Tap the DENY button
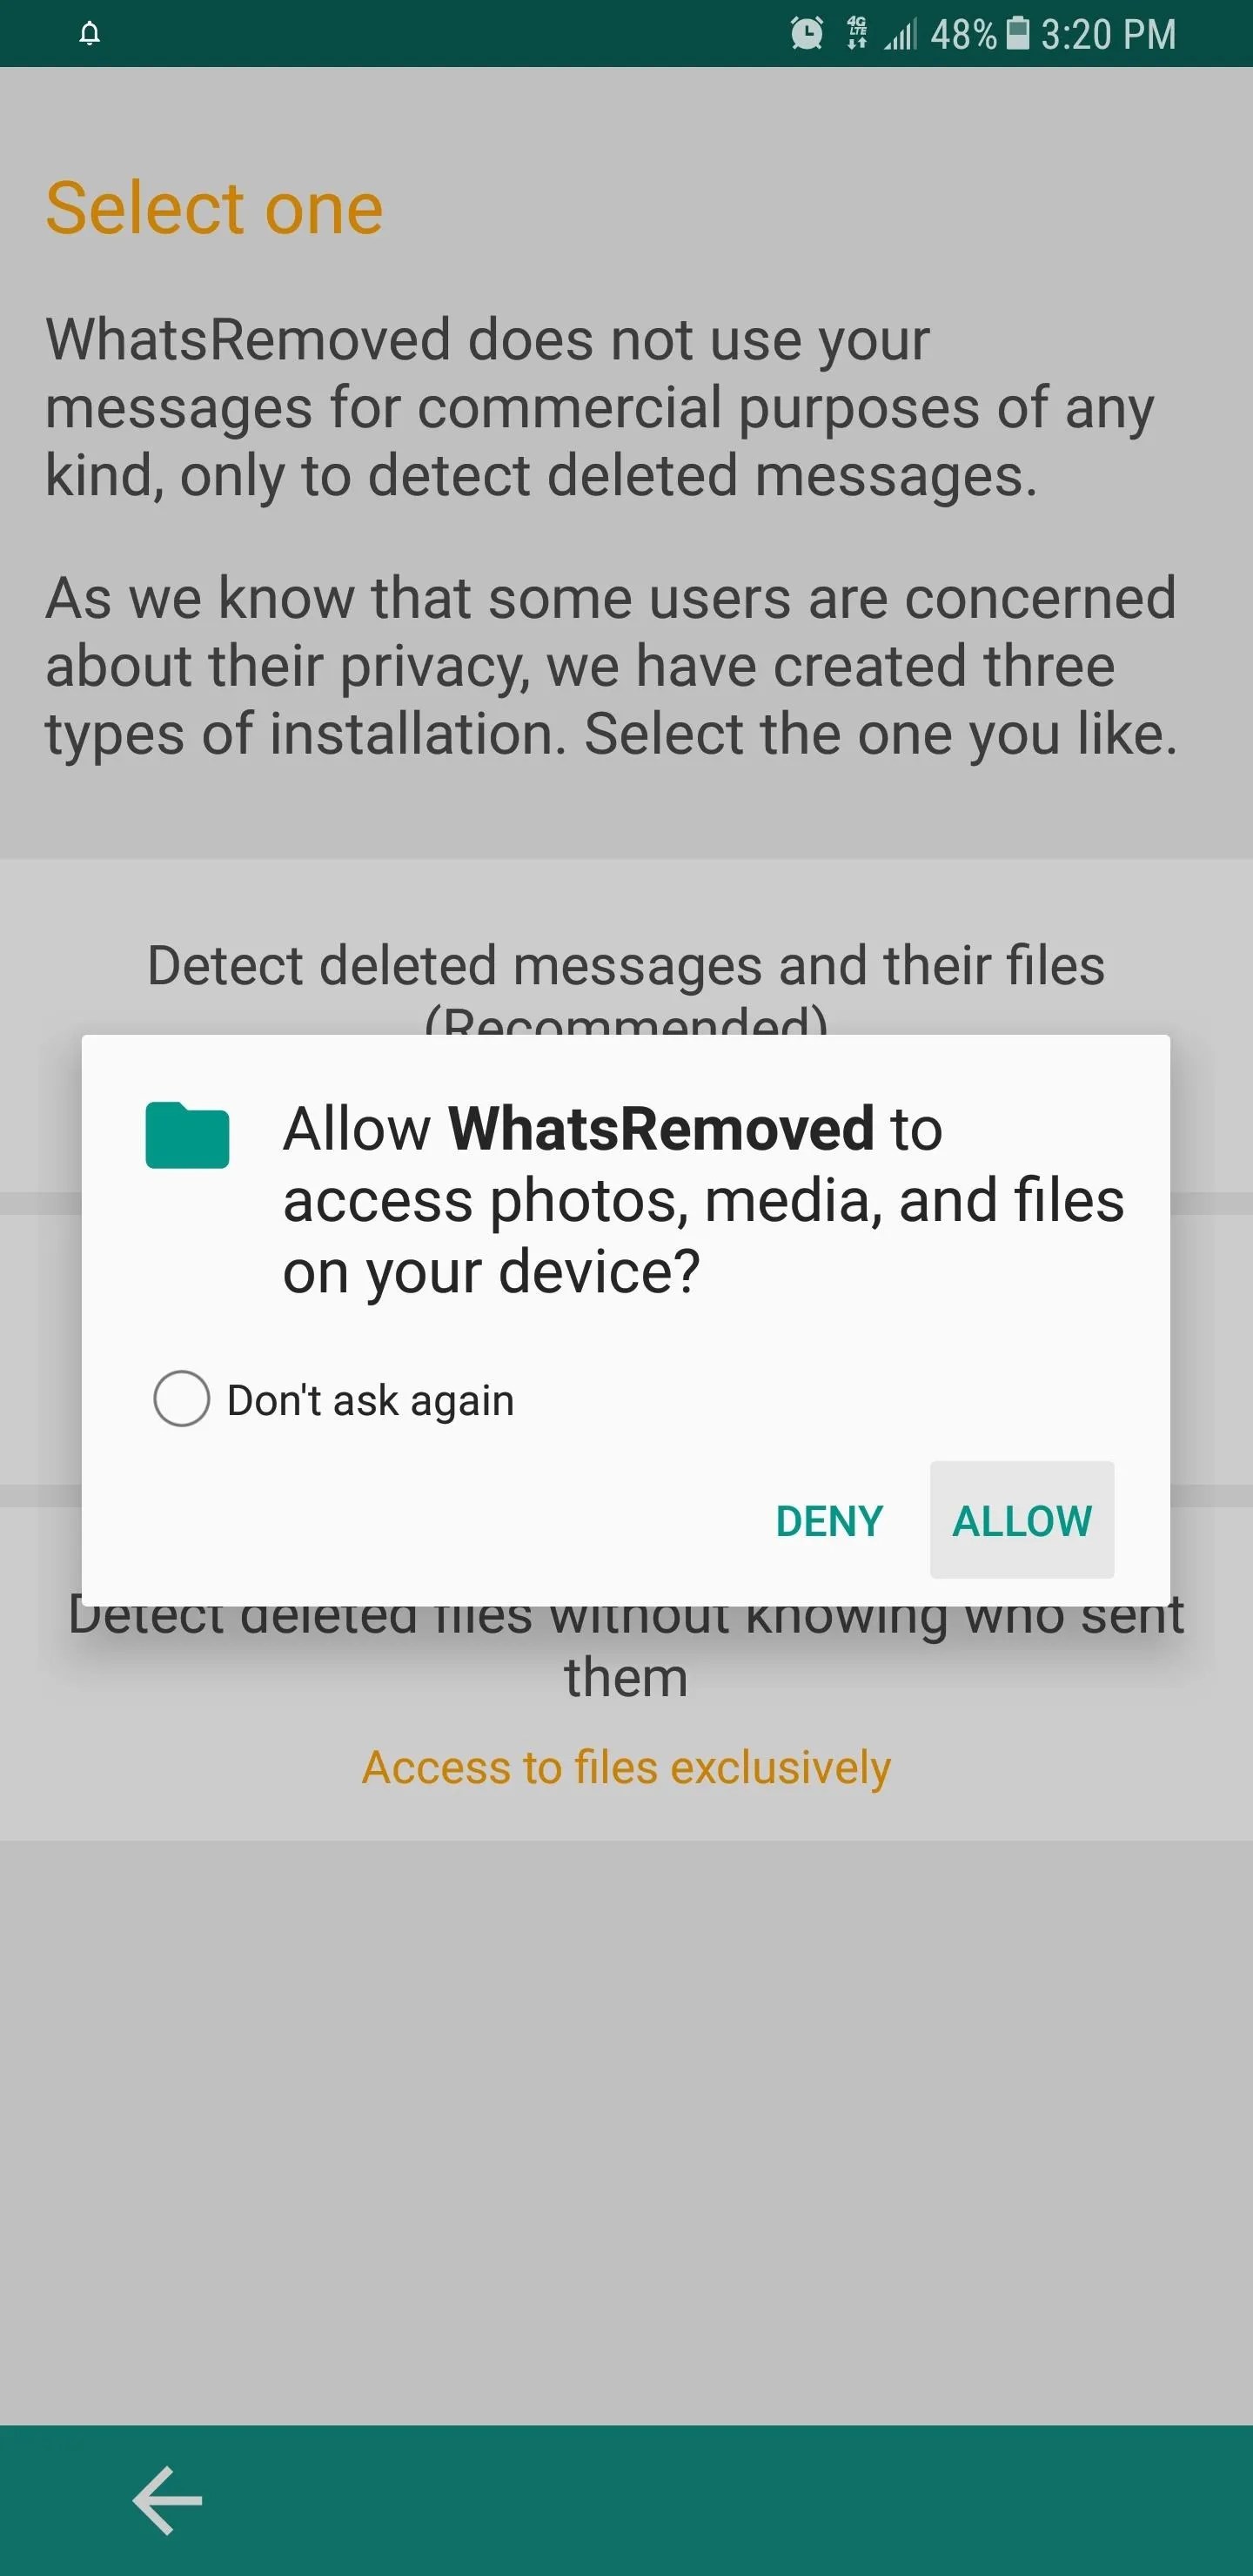The width and height of the screenshot is (1253, 2576). click(829, 1521)
